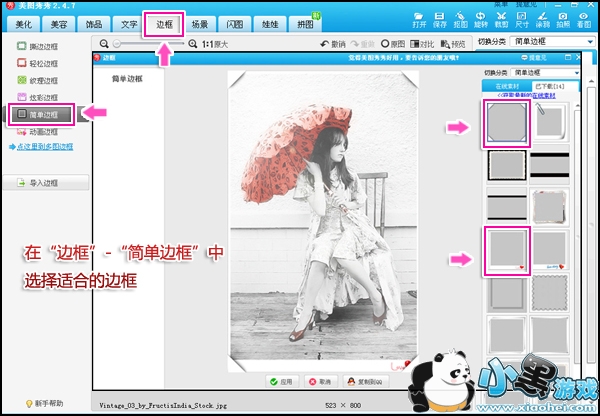
Task: Click the zoom in magnifier icon
Action: click(192, 44)
